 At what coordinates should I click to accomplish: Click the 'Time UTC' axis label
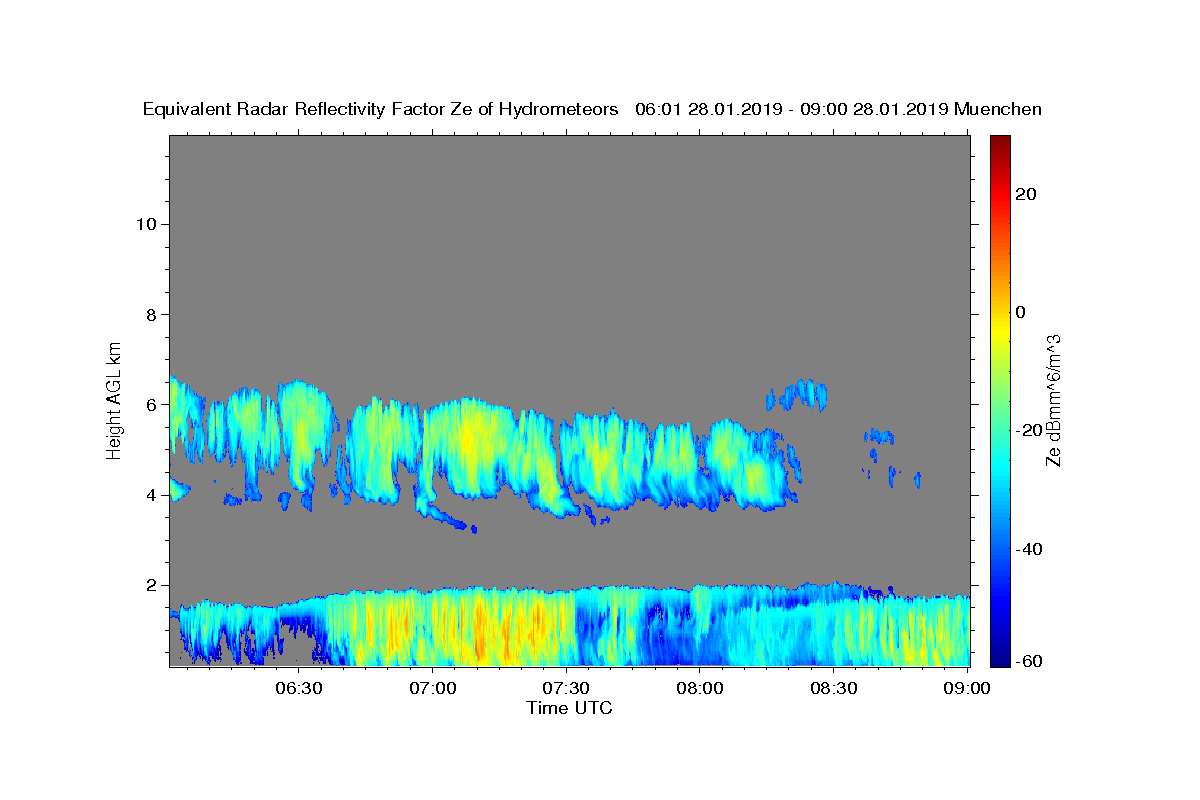point(569,709)
